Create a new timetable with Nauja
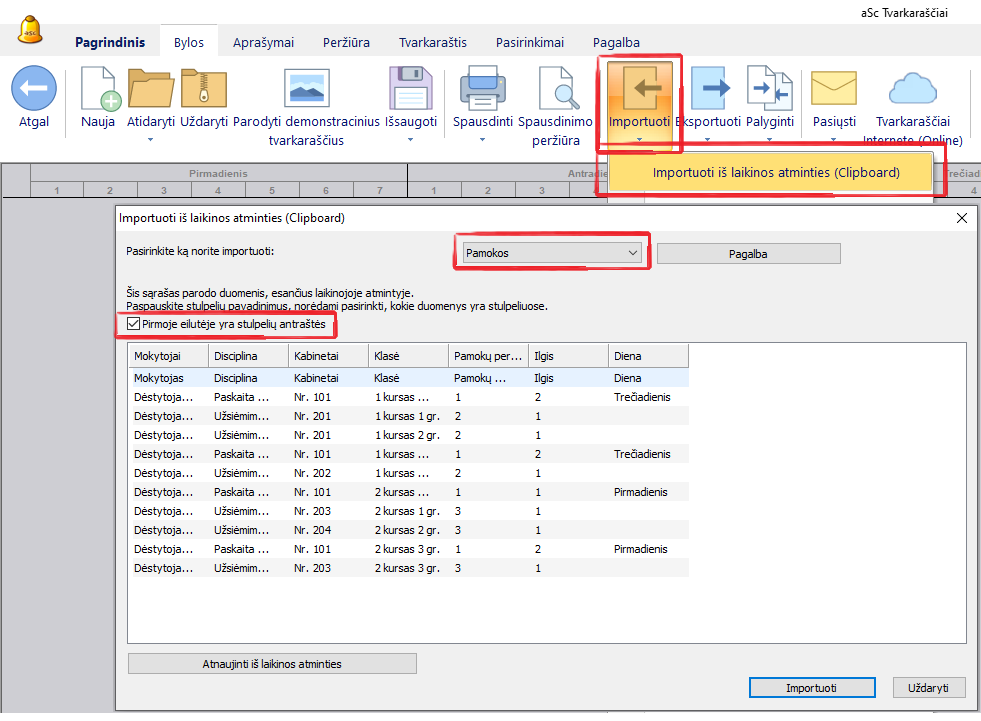The image size is (981, 721). (99, 88)
